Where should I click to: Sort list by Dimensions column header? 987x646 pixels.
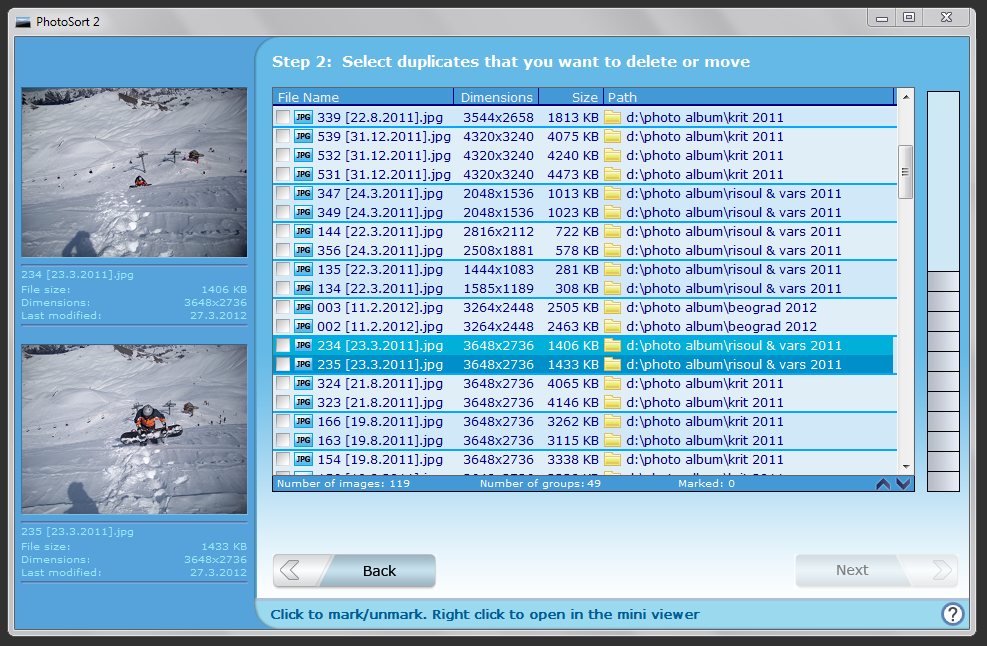click(496, 97)
